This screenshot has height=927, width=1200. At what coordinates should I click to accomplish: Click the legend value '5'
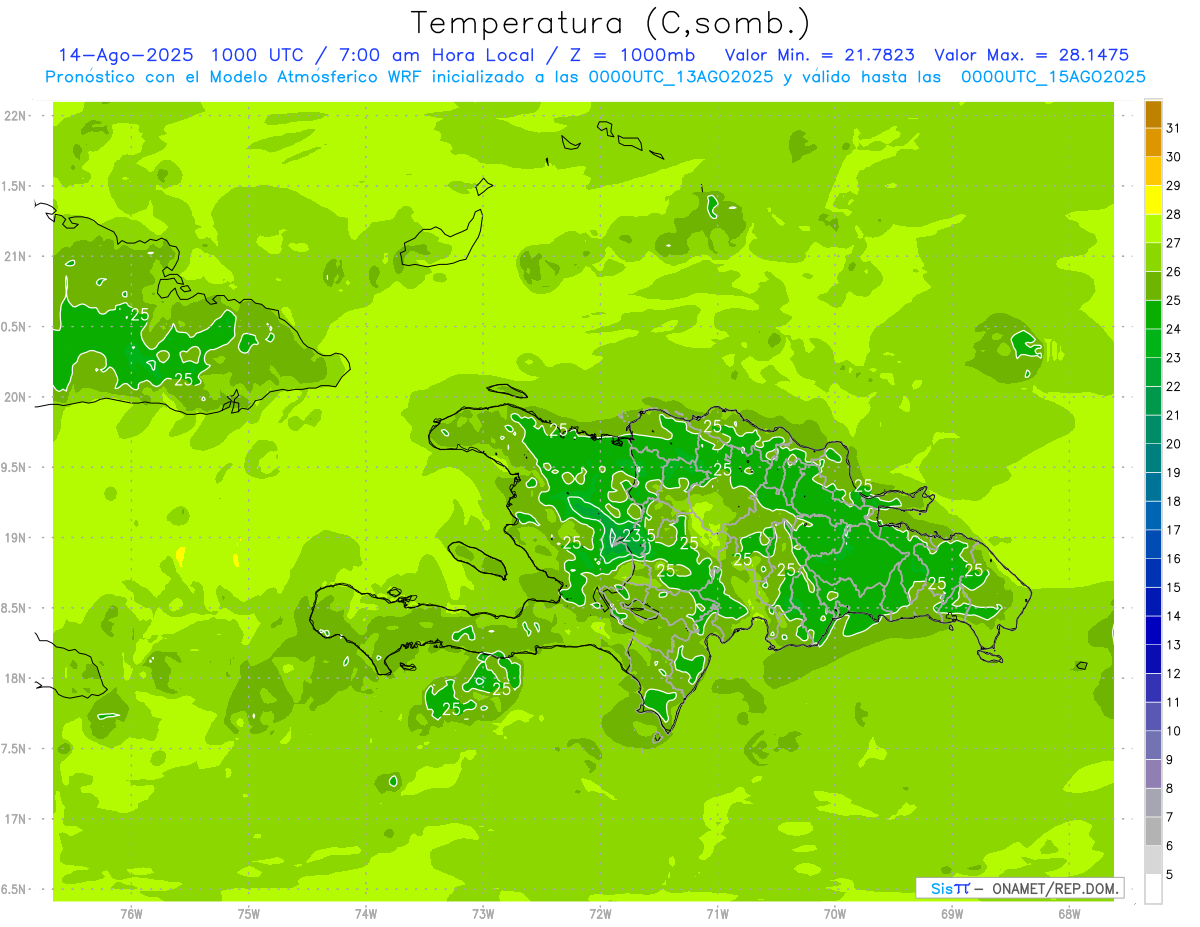tap(1170, 875)
